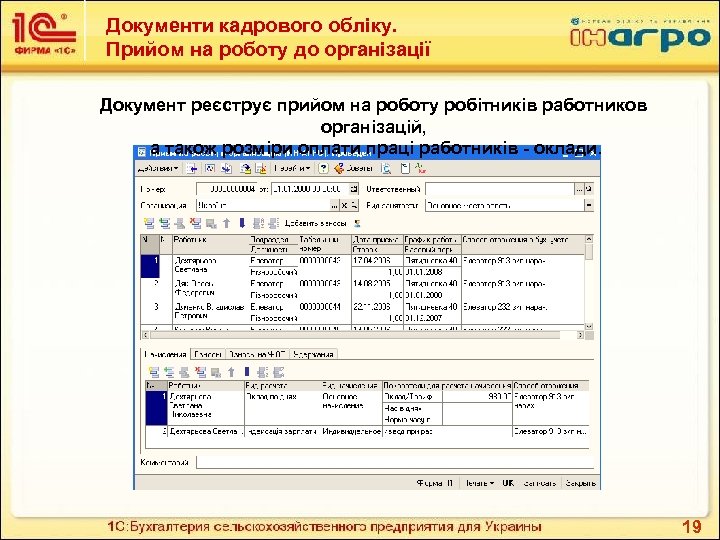Viewport: 720px width, 540px height.
Task: Click the OK button
Action: point(508,483)
